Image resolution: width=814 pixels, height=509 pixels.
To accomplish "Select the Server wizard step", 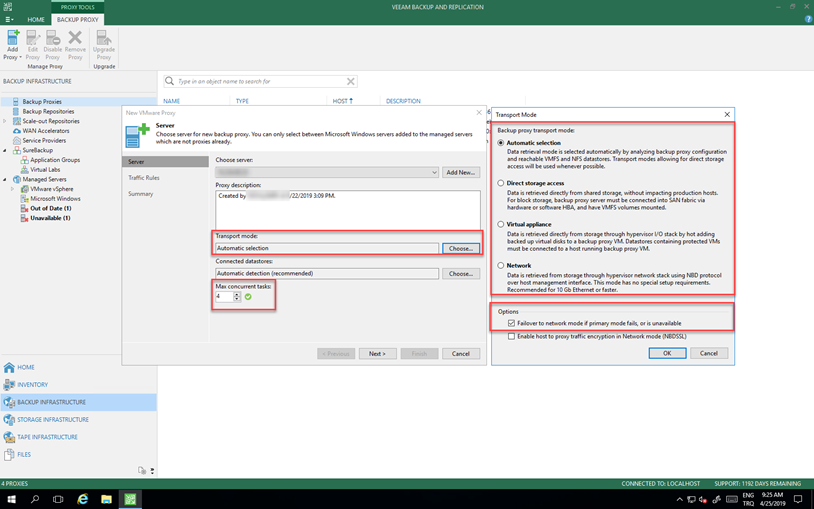I will click(x=165, y=162).
